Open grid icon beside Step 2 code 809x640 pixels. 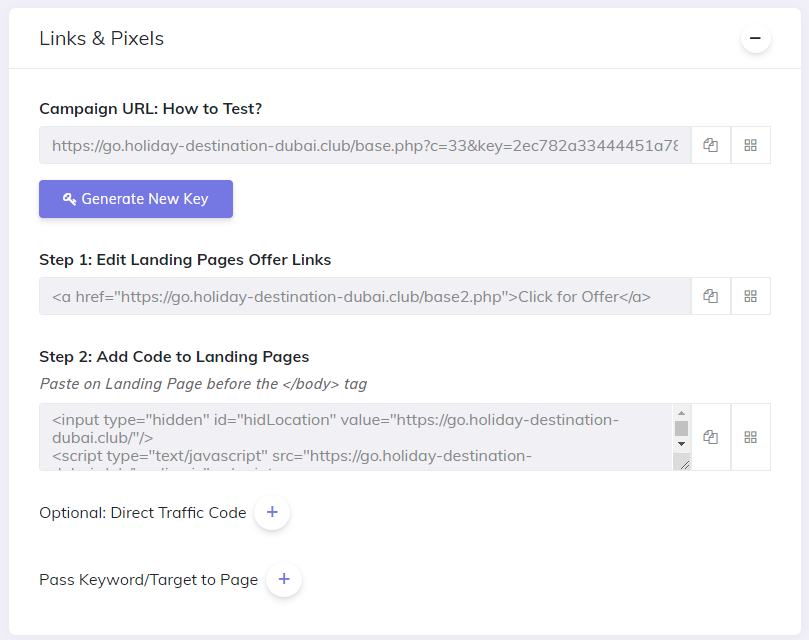(x=751, y=437)
